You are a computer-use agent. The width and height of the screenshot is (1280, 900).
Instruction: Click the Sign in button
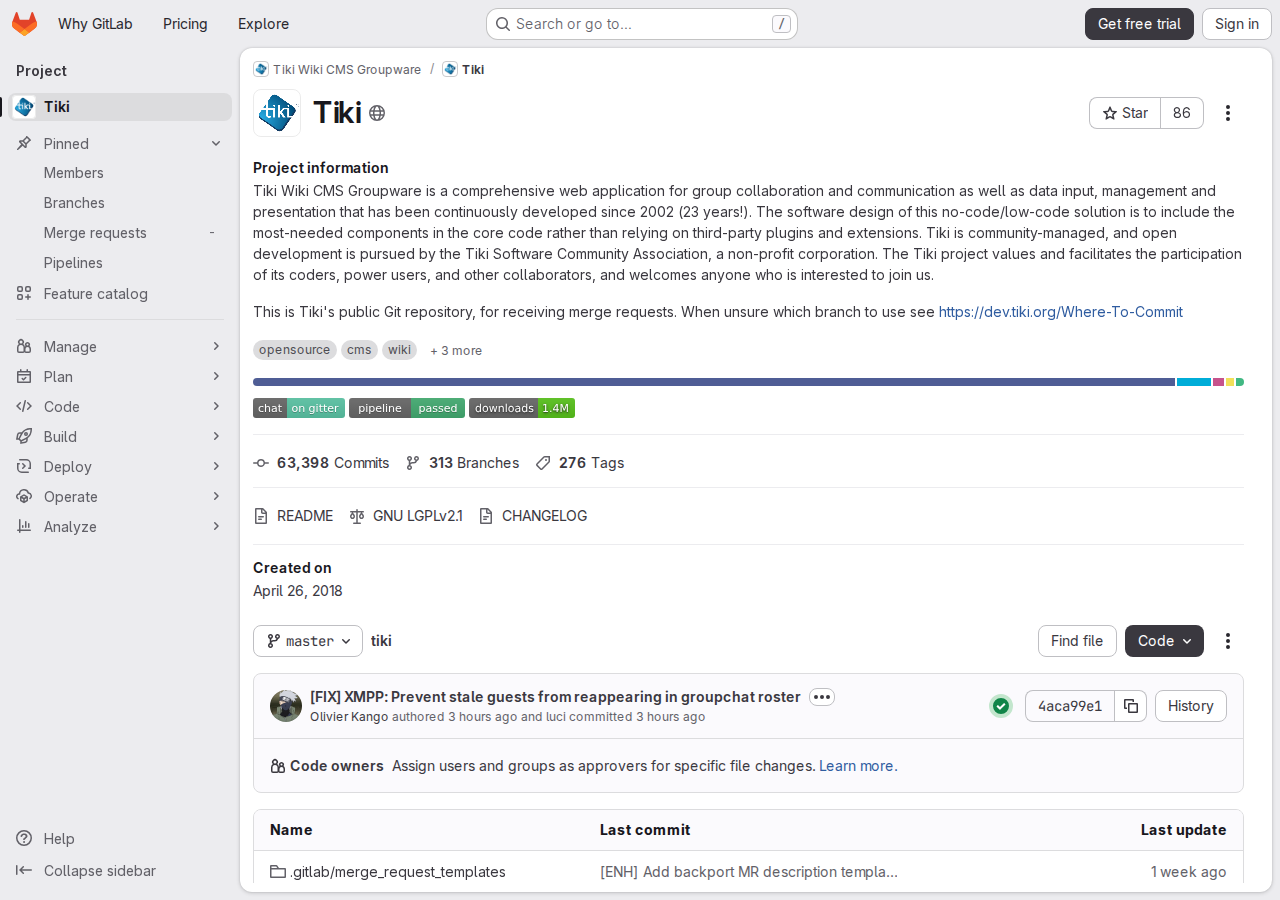click(1237, 24)
